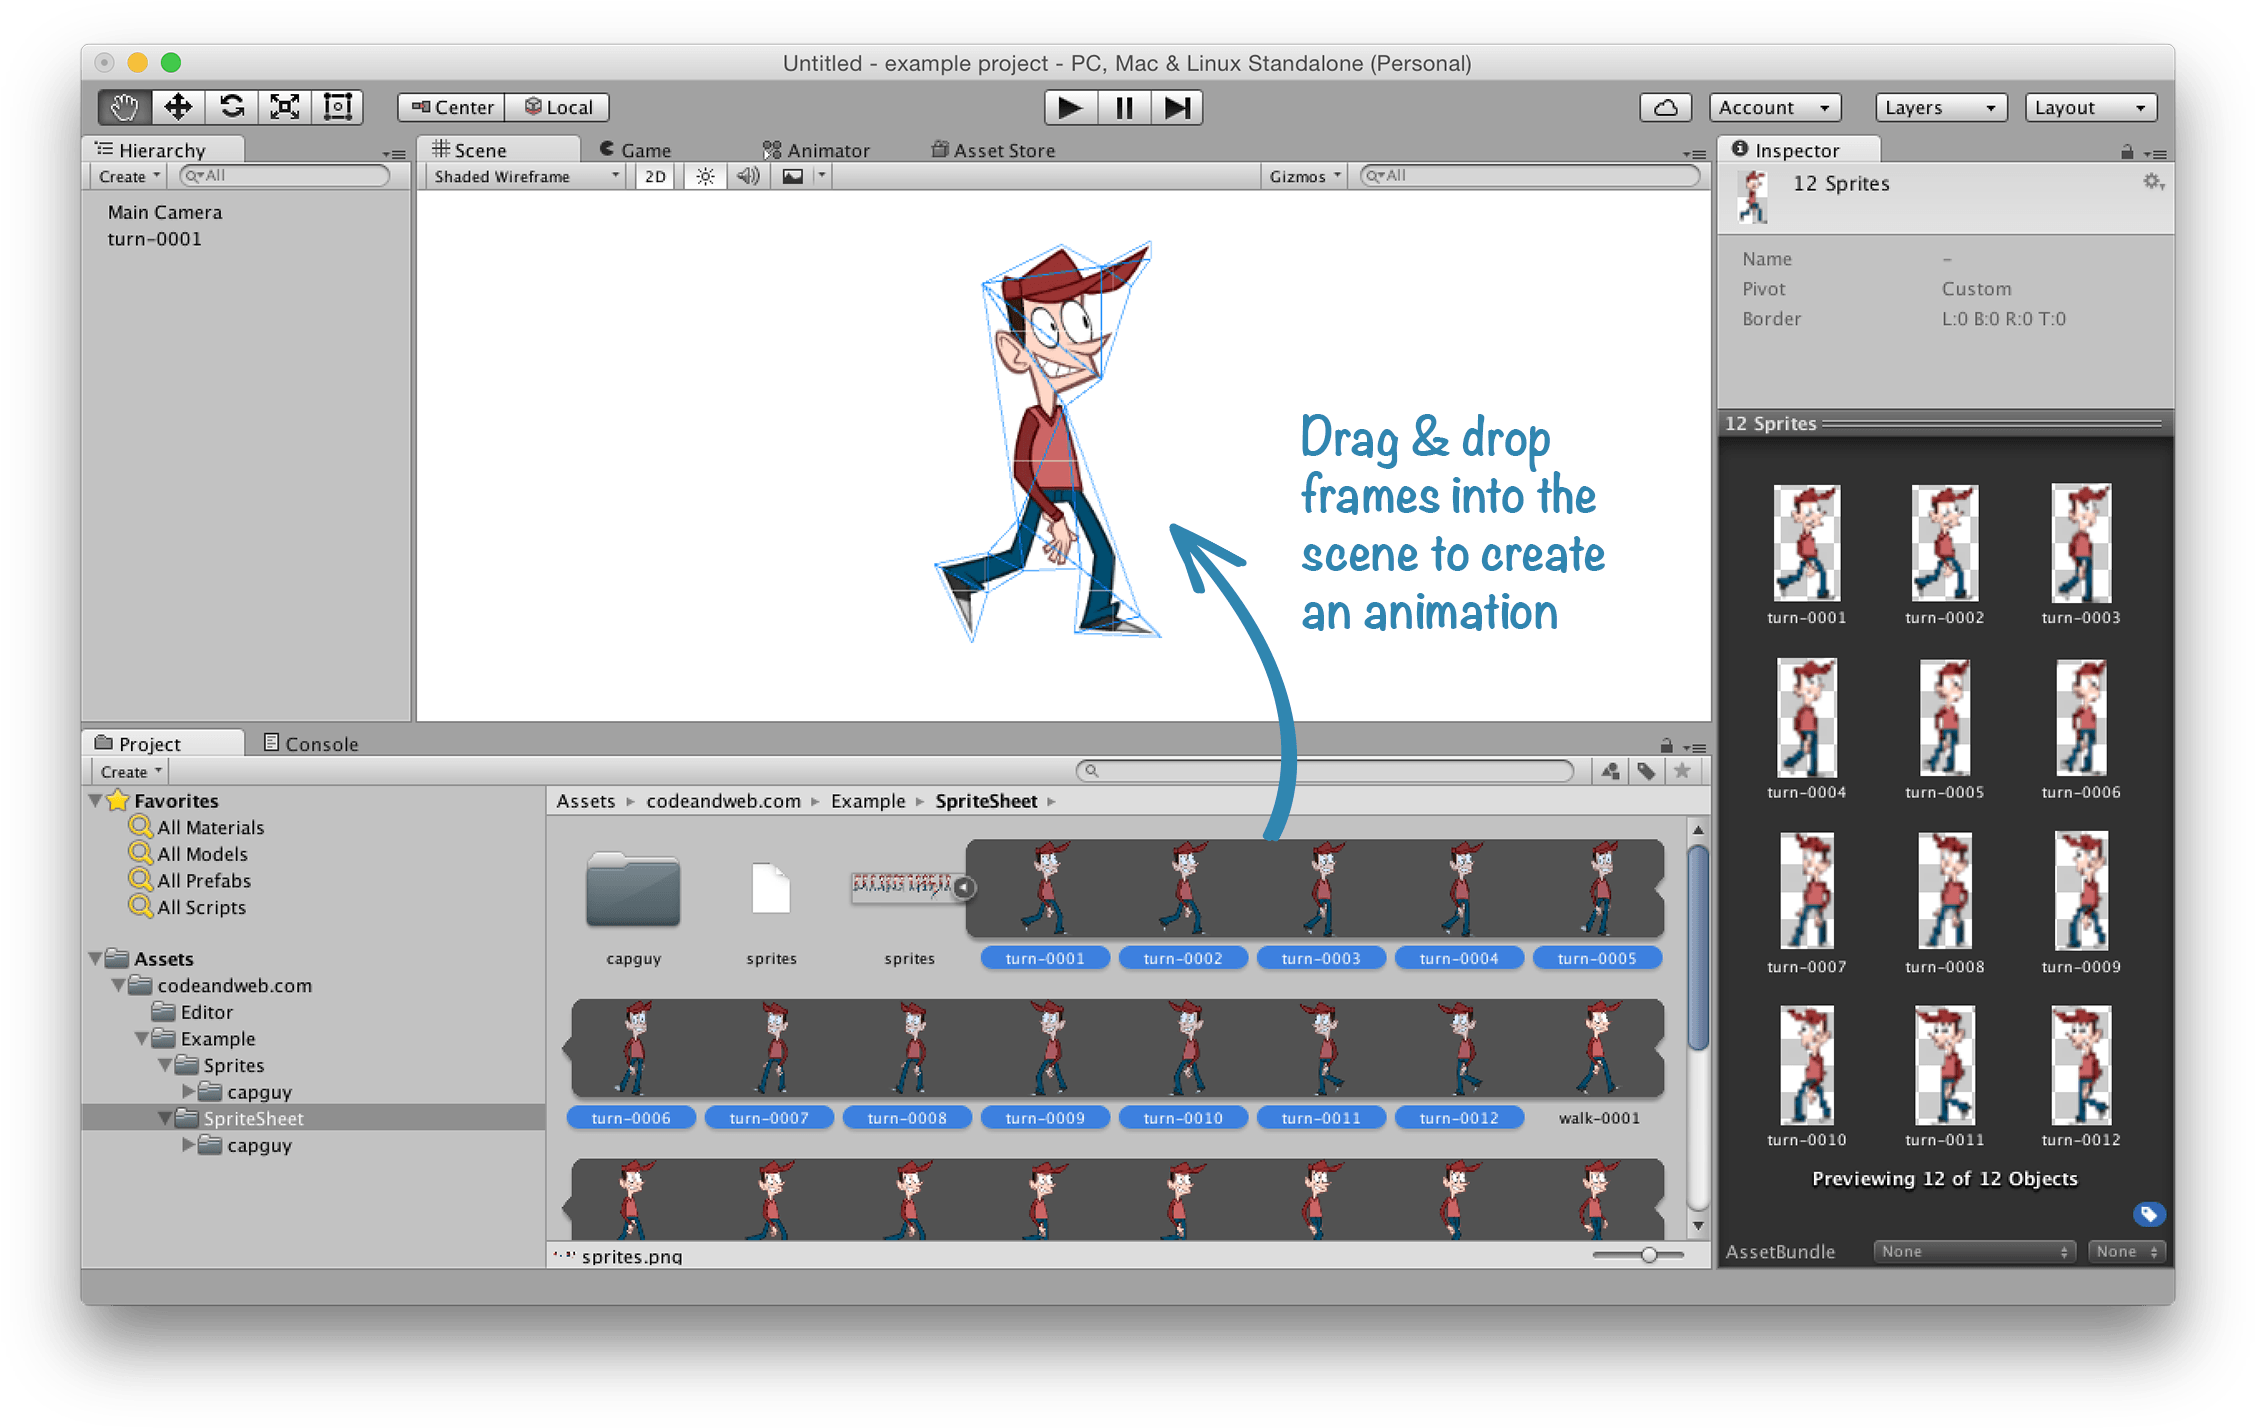Select the Hand tool
The width and height of the screenshot is (2255, 1428).
(x=124, y=107)
